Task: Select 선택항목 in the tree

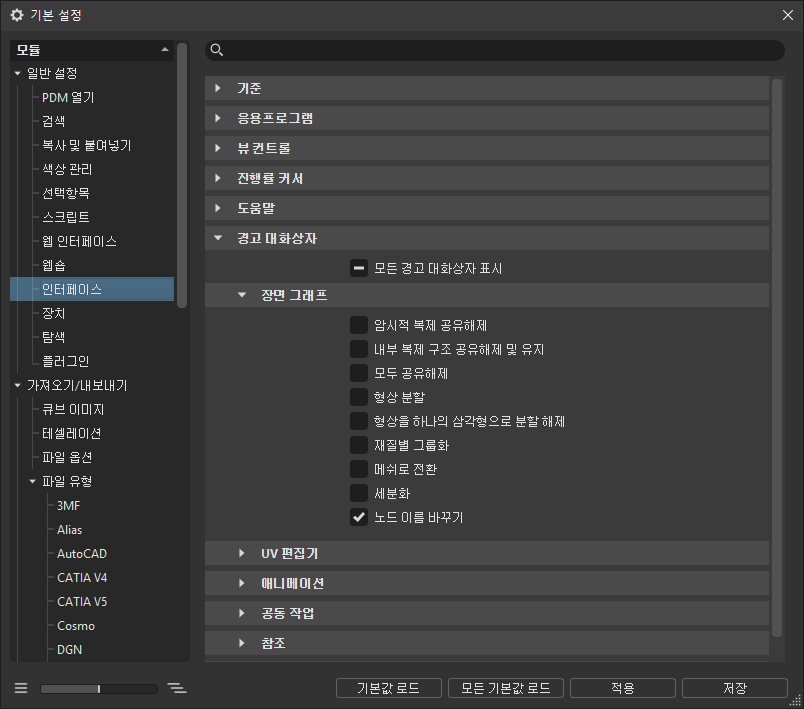Action: (66, 193)
